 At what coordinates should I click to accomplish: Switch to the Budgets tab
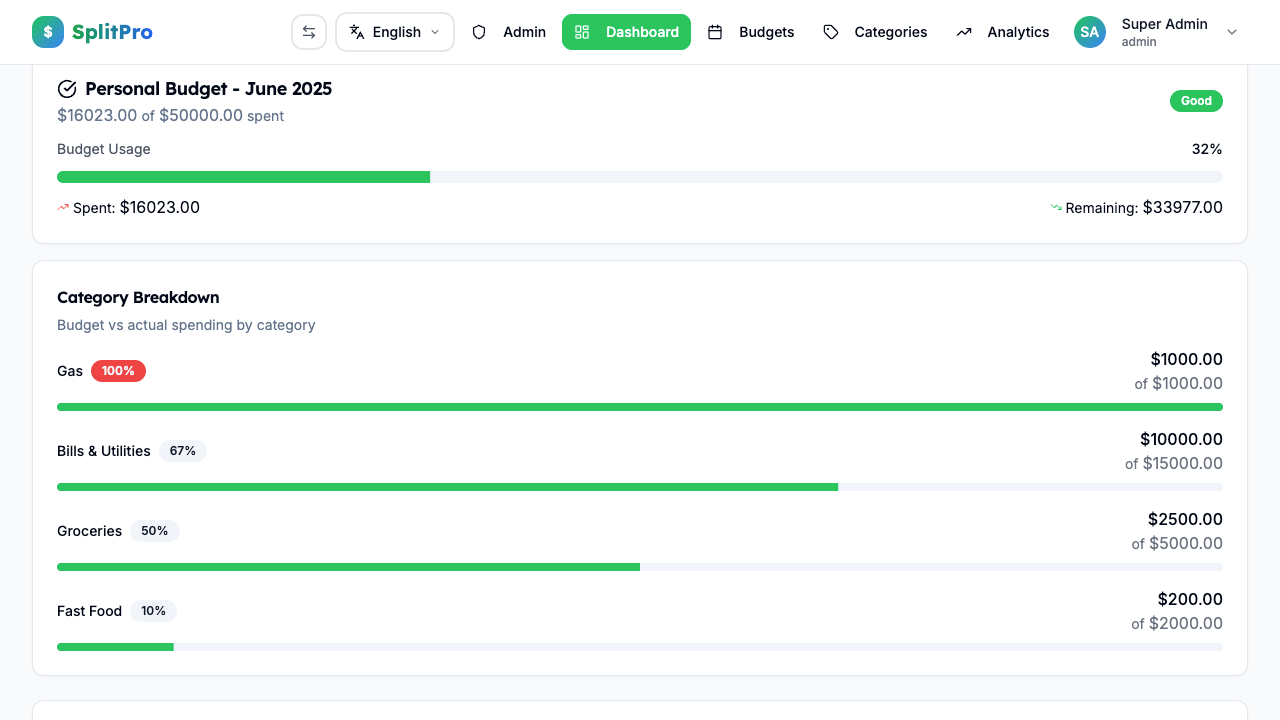(766, 32)
